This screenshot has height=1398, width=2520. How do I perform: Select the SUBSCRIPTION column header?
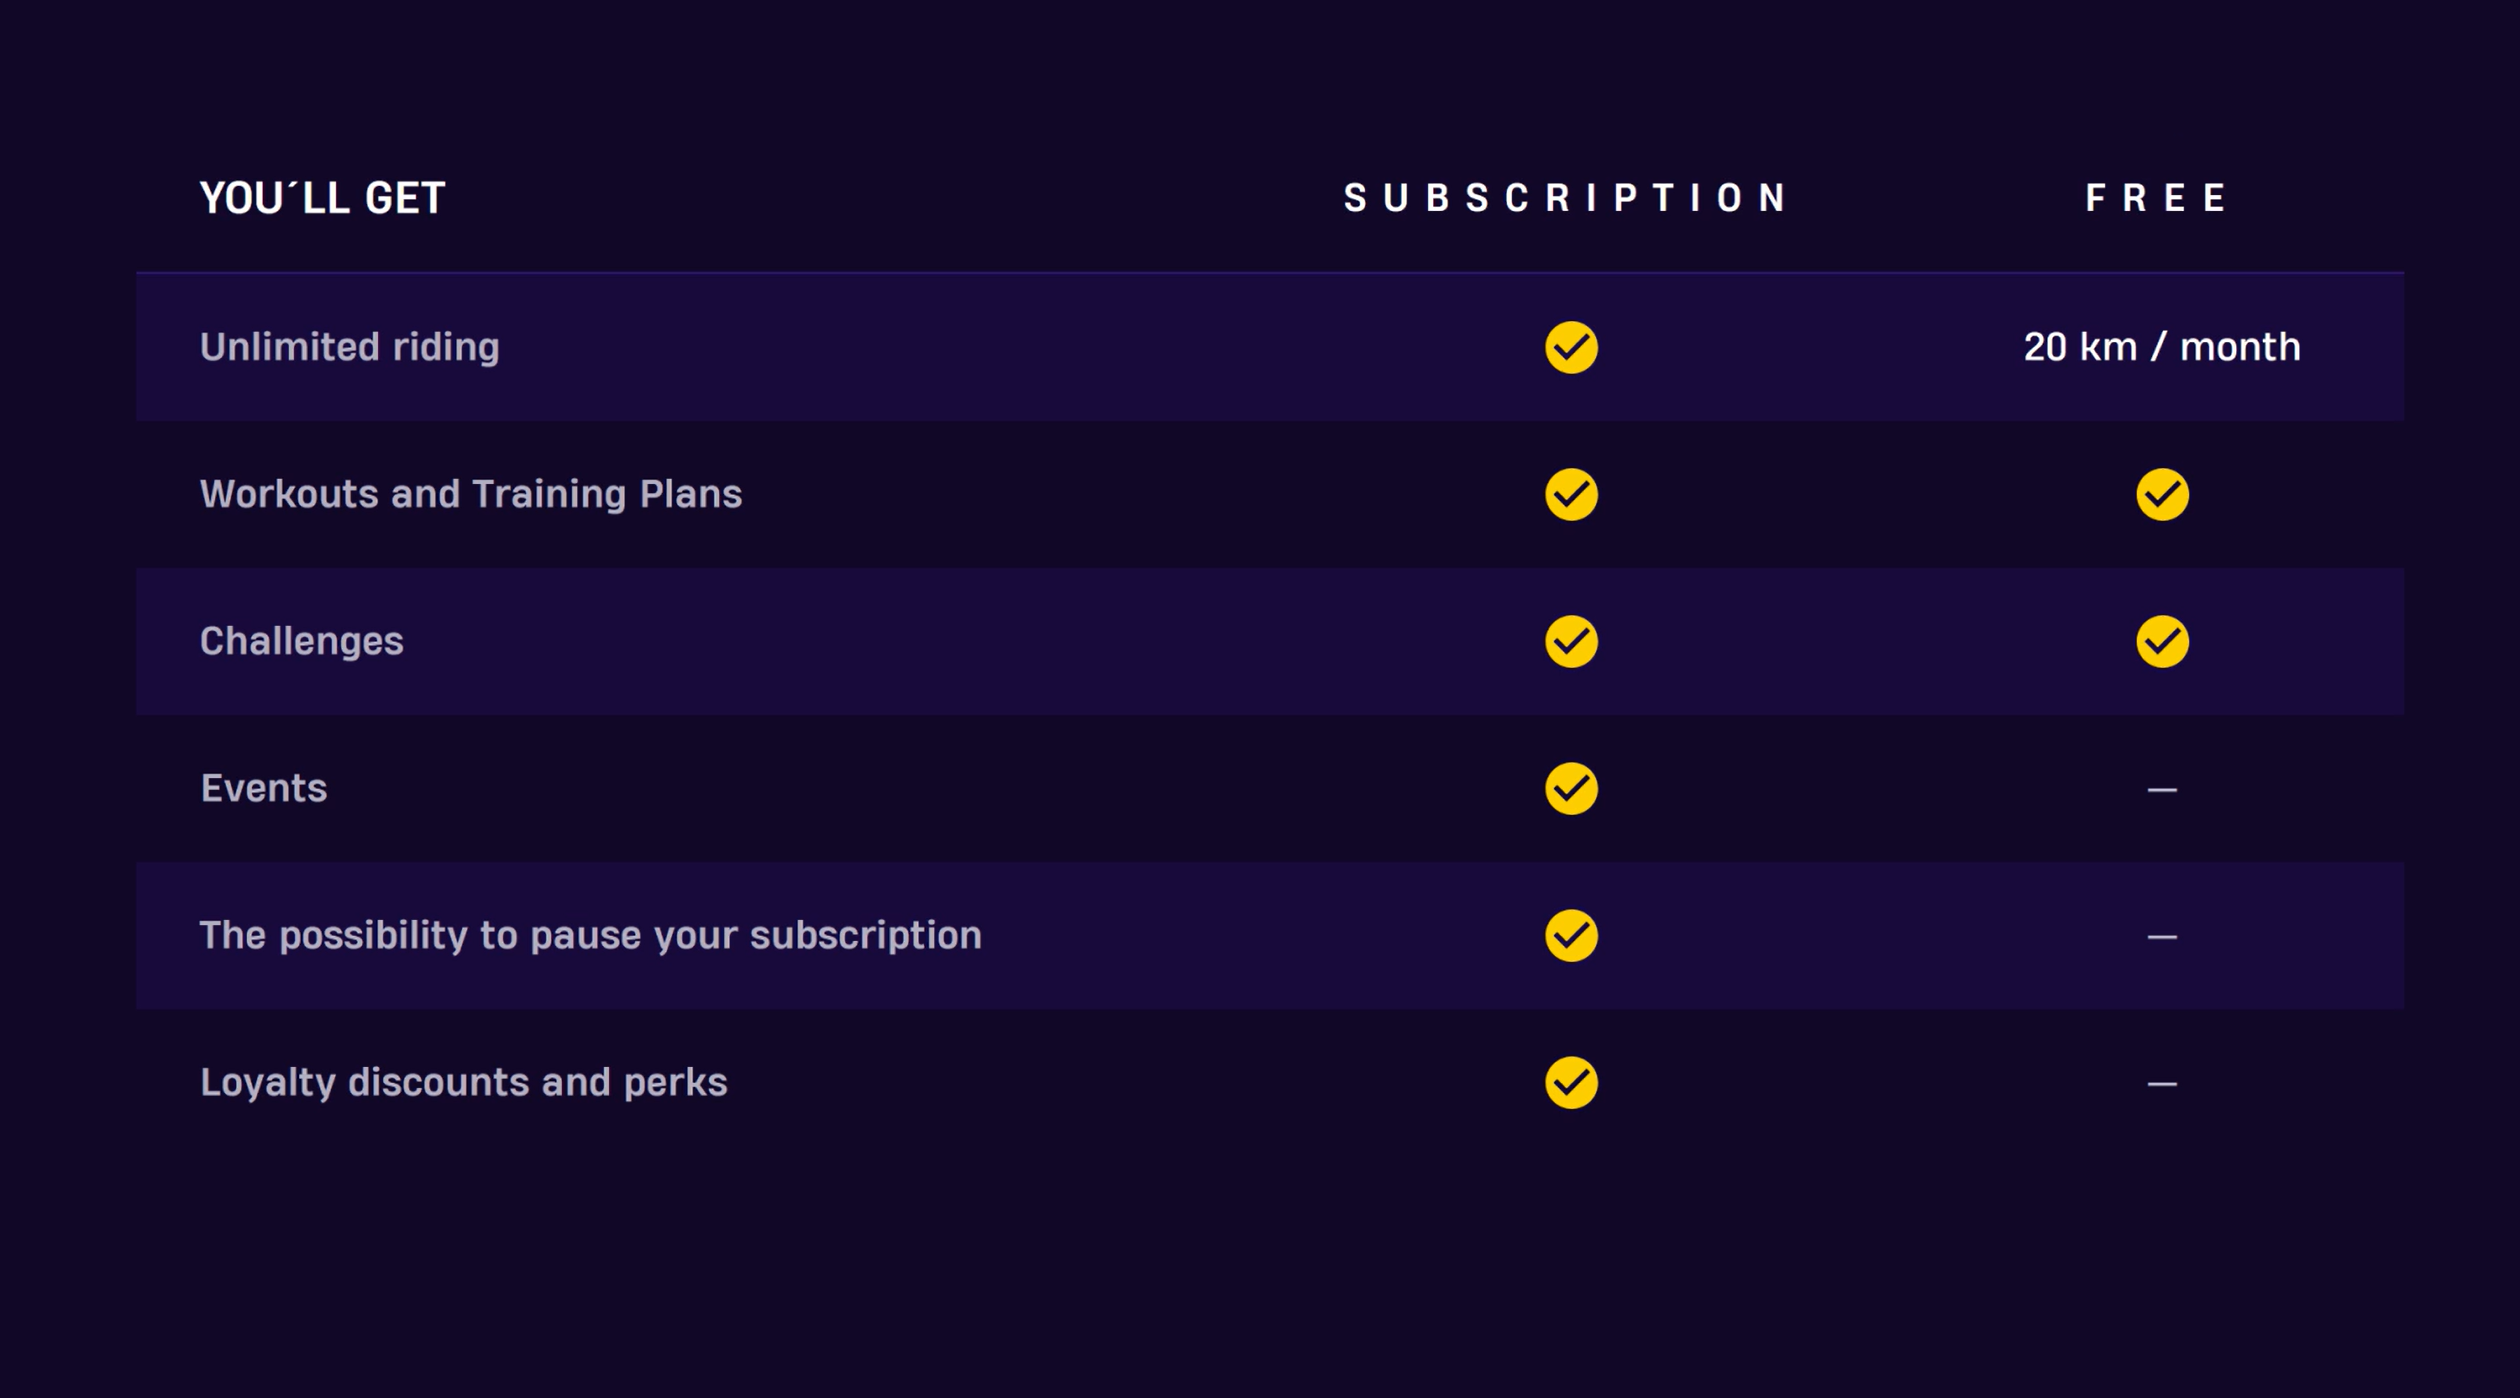1565,198
